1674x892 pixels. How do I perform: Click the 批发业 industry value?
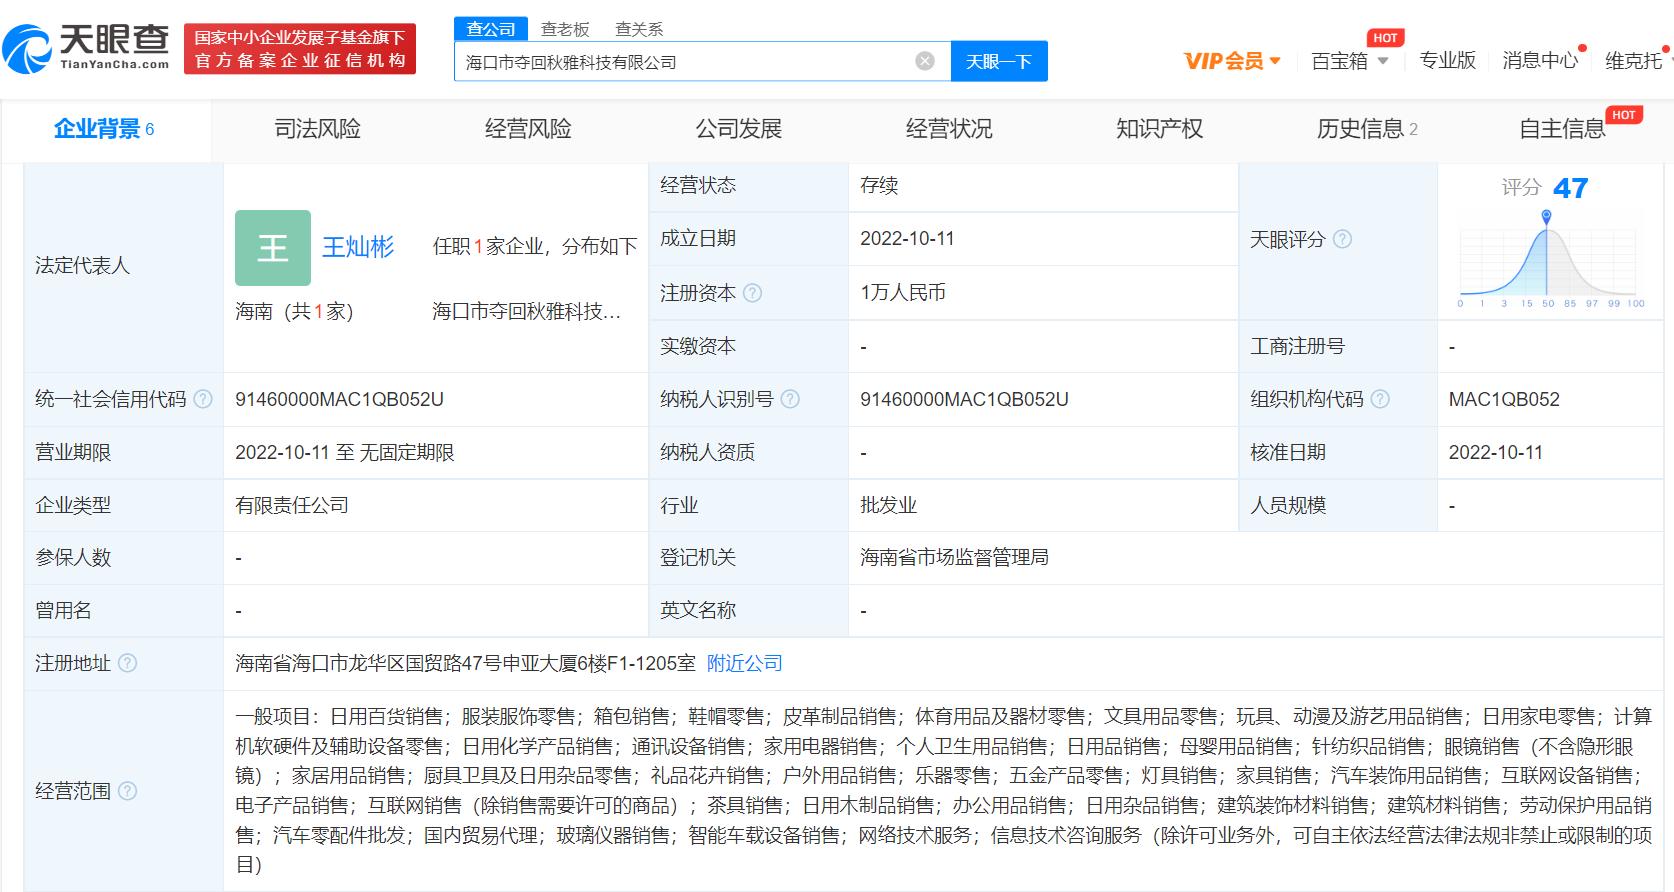(x=888, y=505)
